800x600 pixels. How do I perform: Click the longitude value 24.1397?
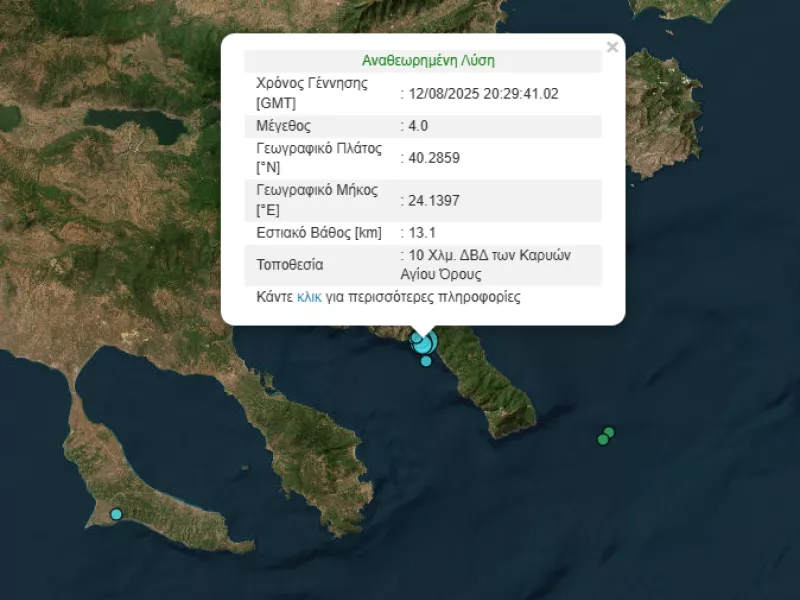click(x=434, y=201)
